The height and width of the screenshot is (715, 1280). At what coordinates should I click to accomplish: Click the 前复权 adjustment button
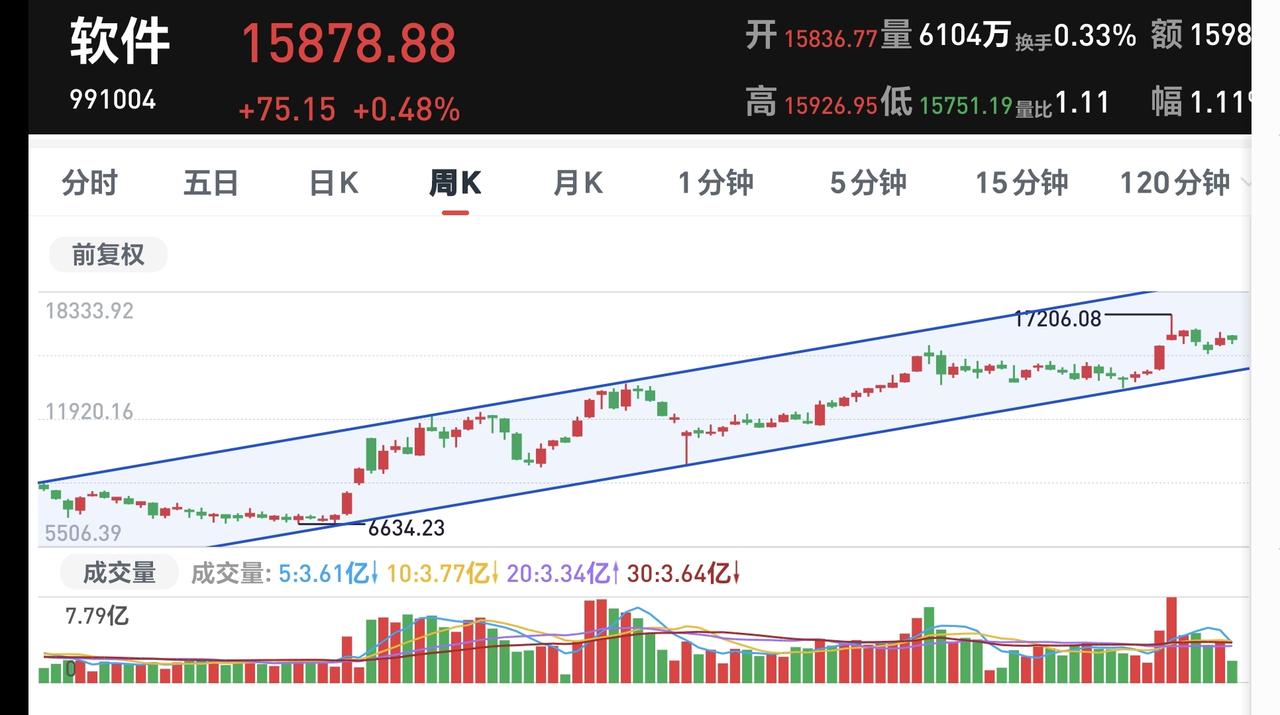tap(108, 255)
